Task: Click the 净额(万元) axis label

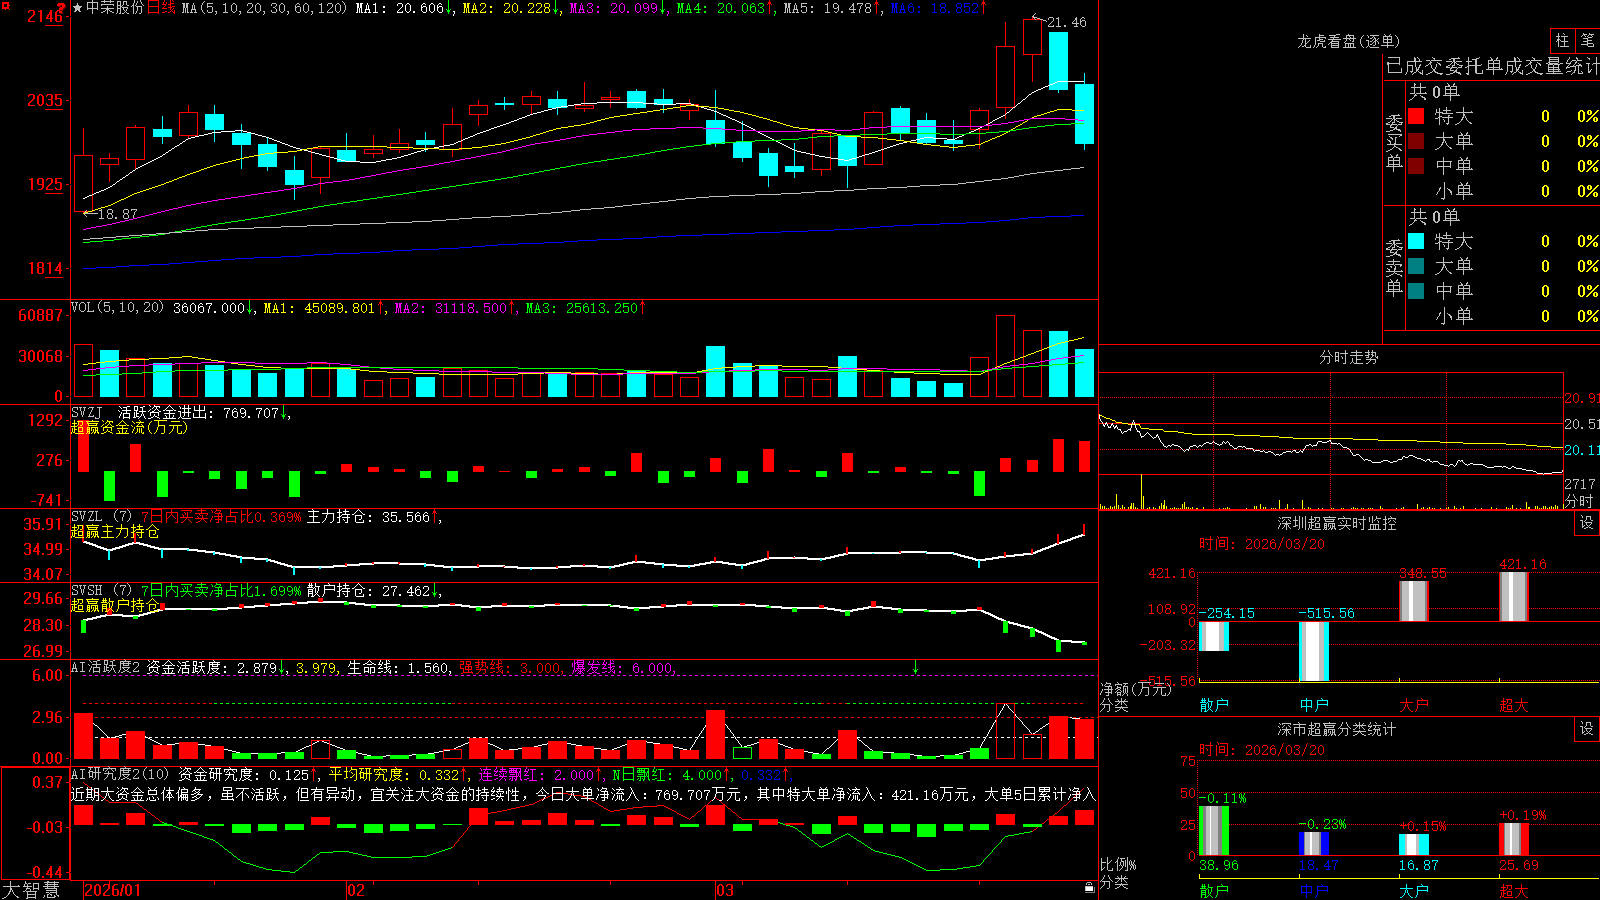Action: [1135, 689]
